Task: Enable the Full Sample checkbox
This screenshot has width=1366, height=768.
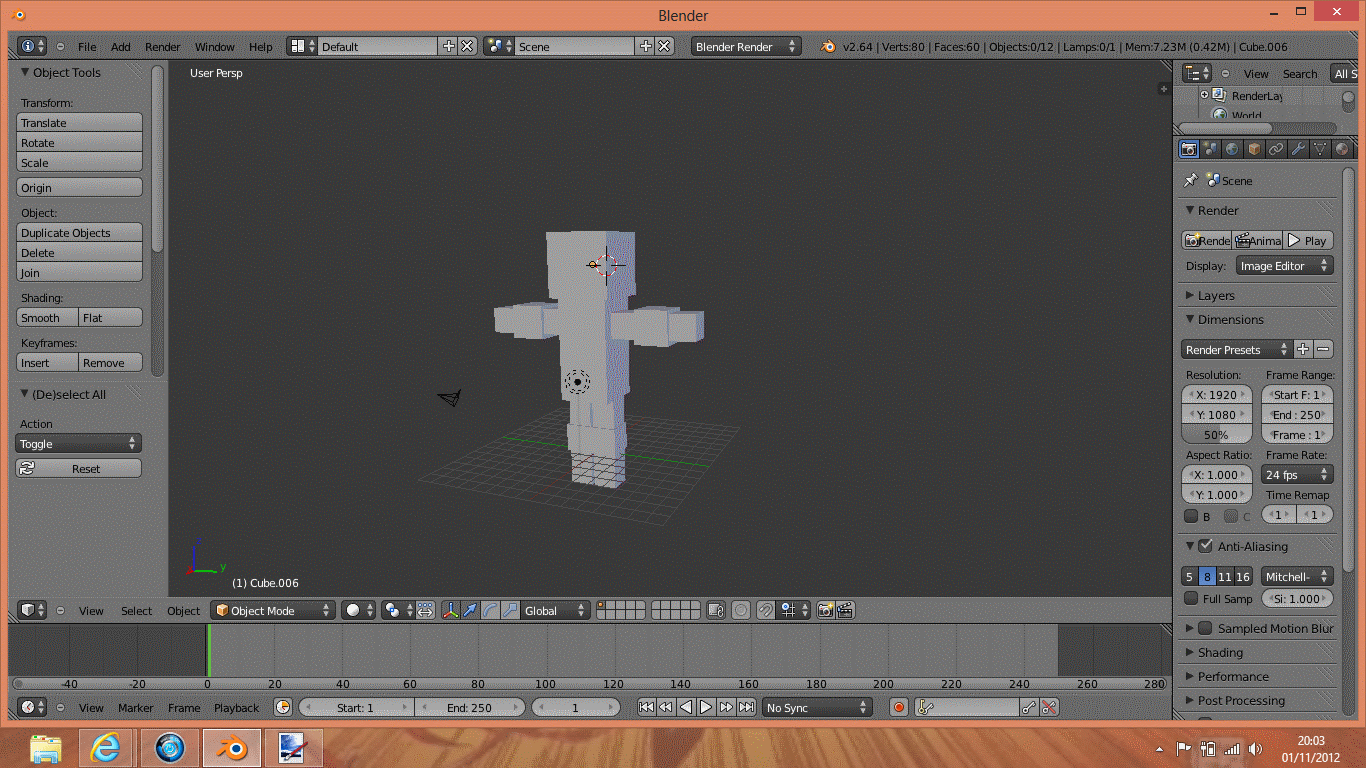Action: pos(1191,599)
